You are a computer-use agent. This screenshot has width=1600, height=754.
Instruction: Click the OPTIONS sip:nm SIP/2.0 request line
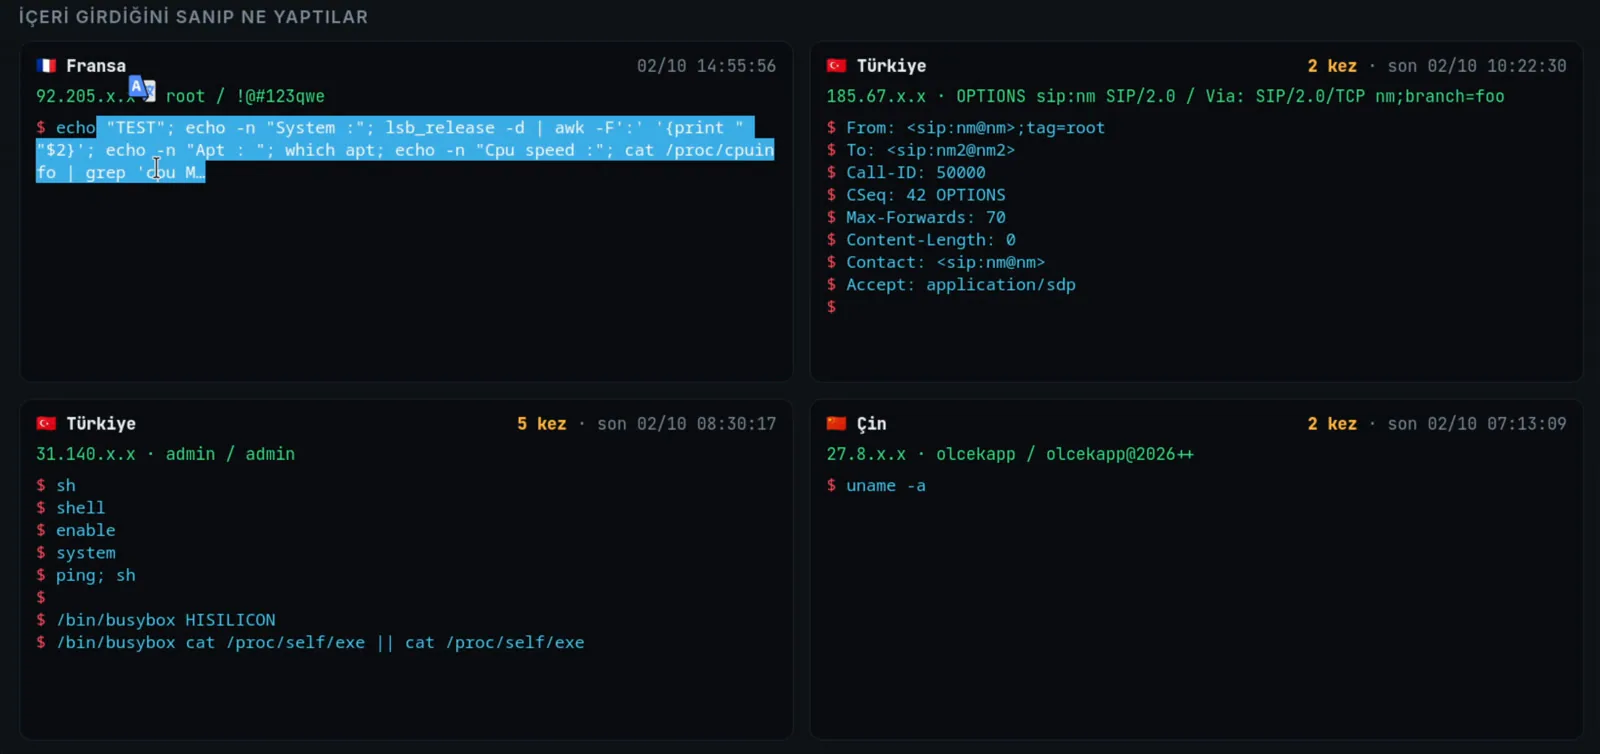[x=1230, y=96]
